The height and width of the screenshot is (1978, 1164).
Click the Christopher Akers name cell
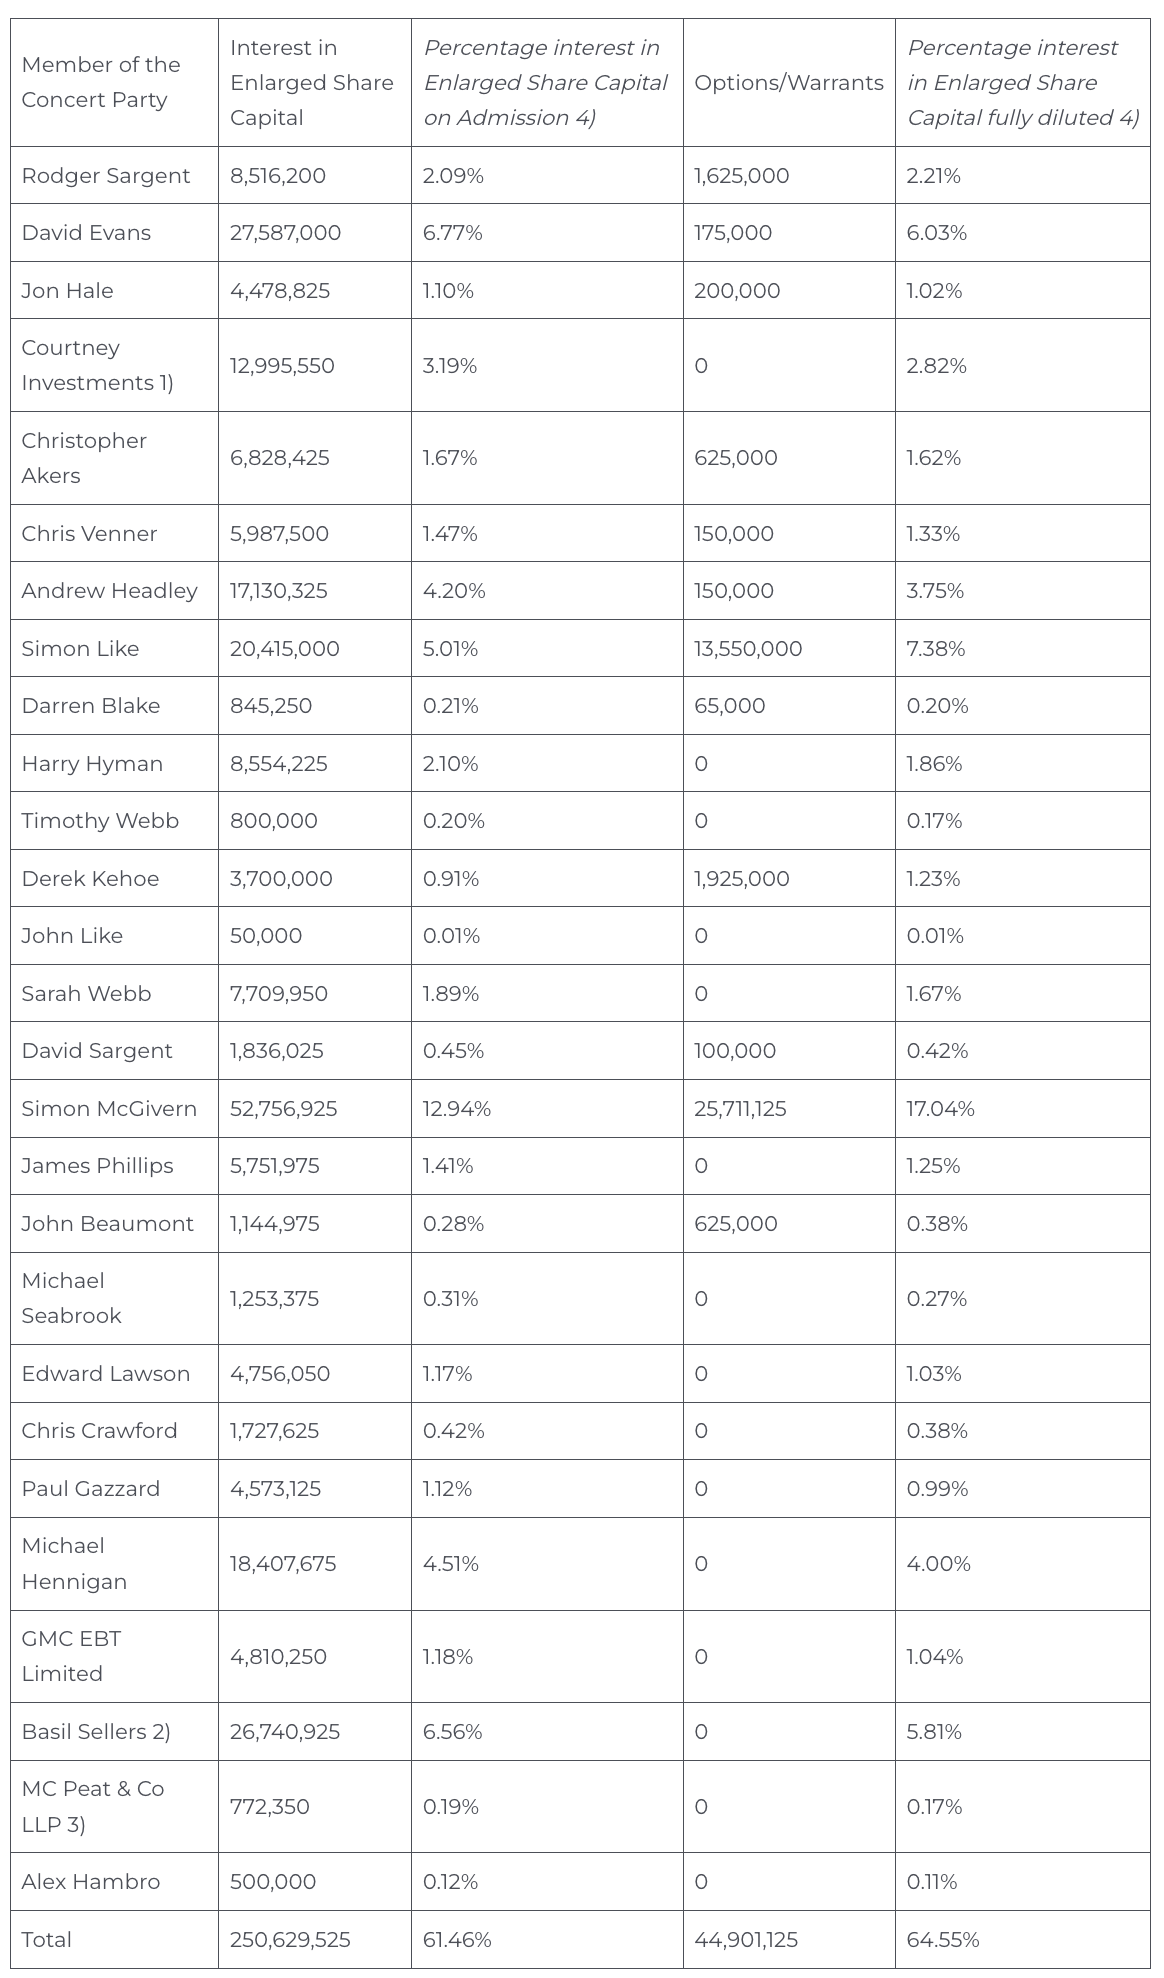(84, 458)
